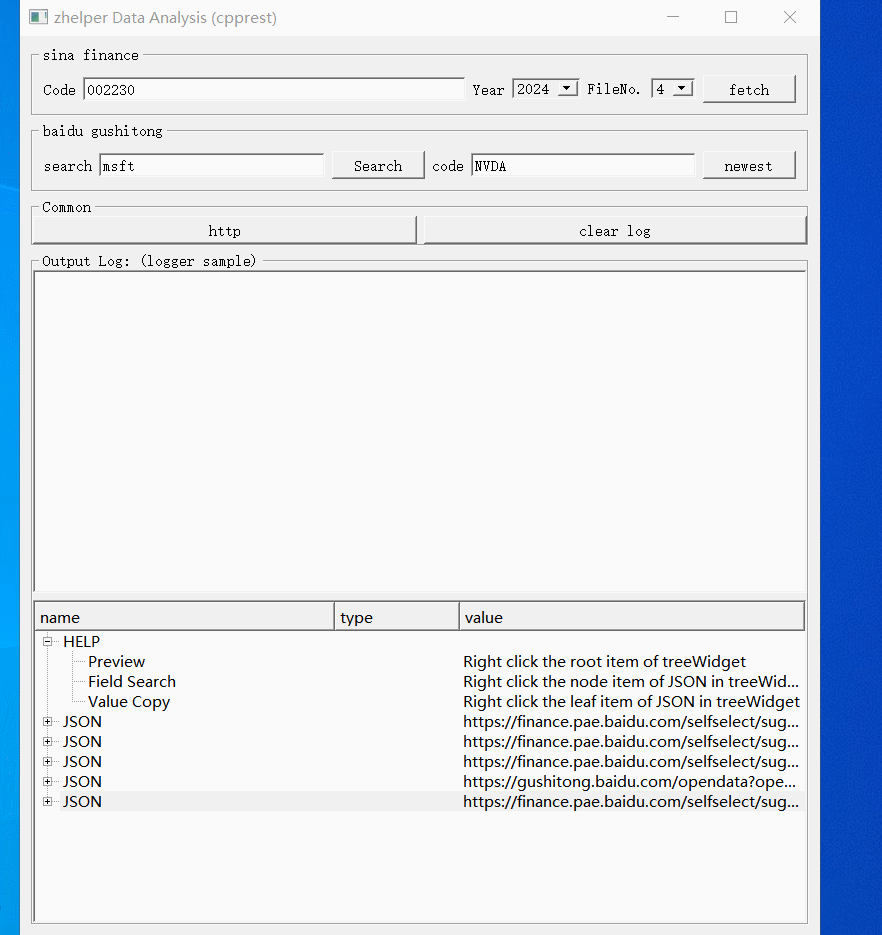Click inside the Output Log text area

point(420,431)
